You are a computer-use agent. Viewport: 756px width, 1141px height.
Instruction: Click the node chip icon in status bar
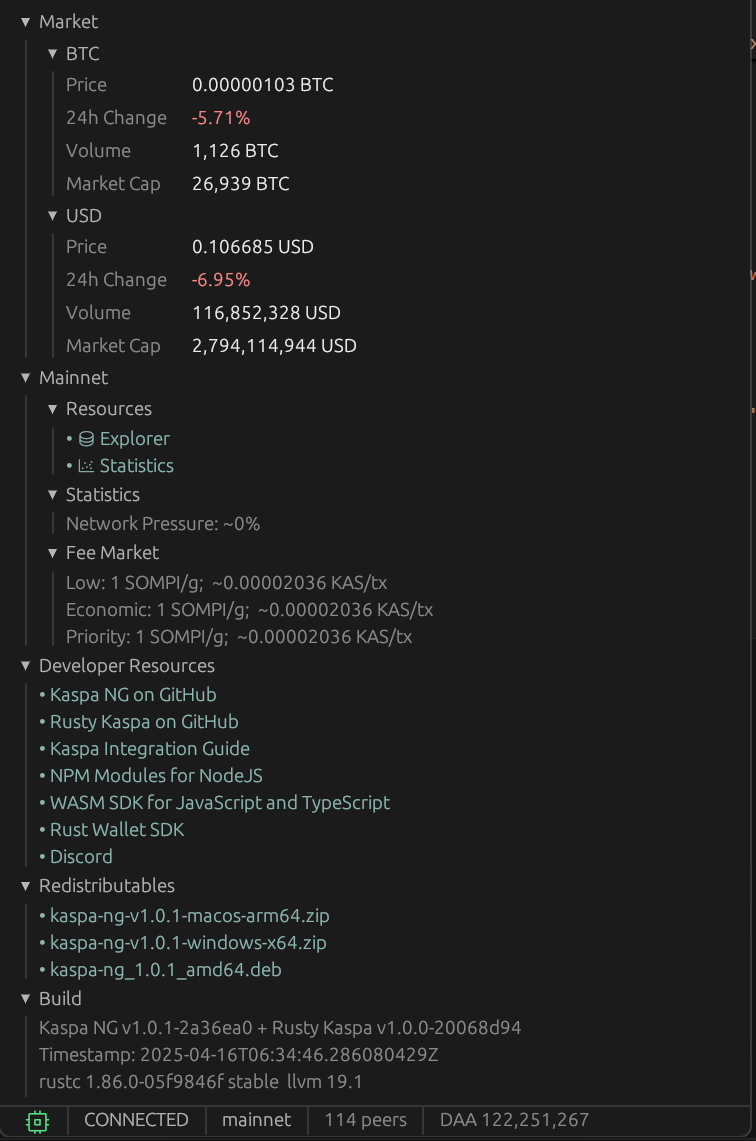[x=37, y=1121]
